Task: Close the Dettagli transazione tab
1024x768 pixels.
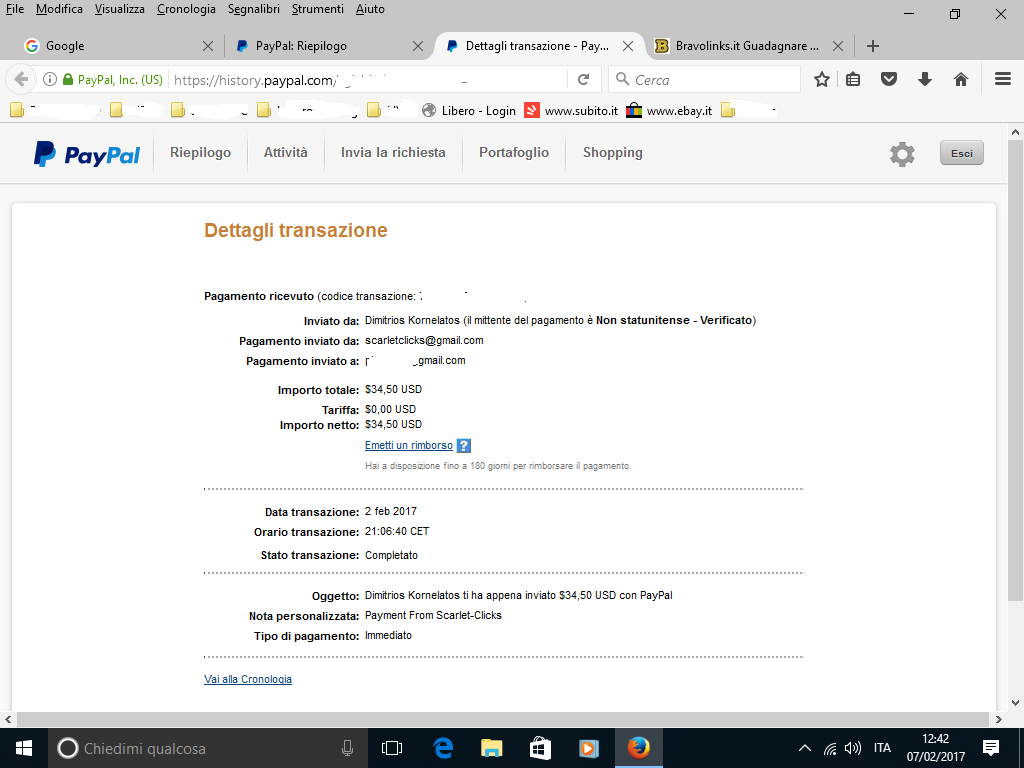Action: point(628,46)
